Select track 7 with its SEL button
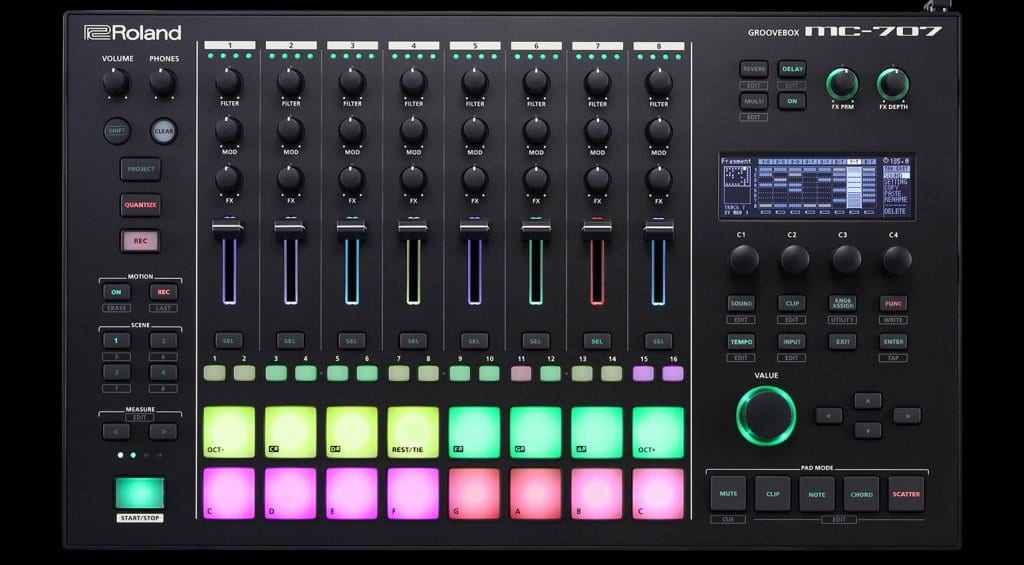Image resolution: width=1024 pixels, height=565 pixels. point(597,340)
